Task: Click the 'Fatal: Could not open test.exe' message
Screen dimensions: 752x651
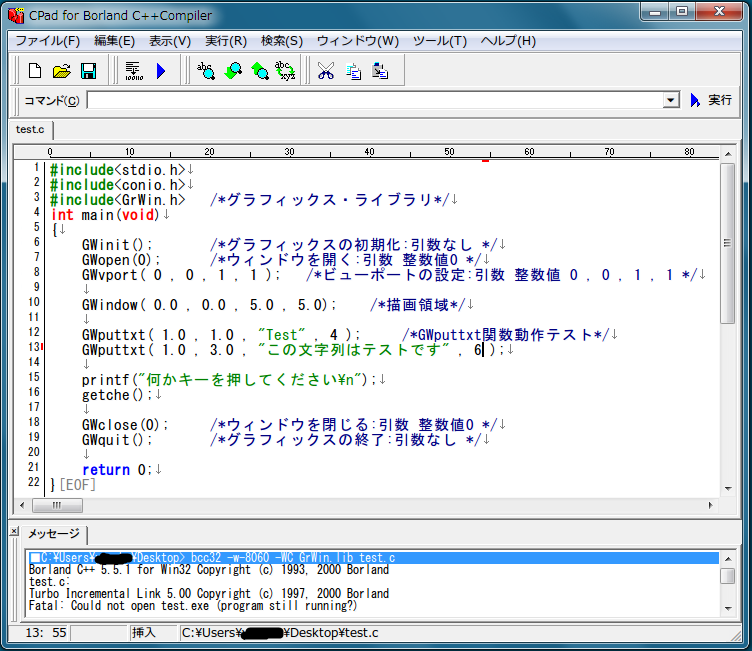Action: point(193,606)
